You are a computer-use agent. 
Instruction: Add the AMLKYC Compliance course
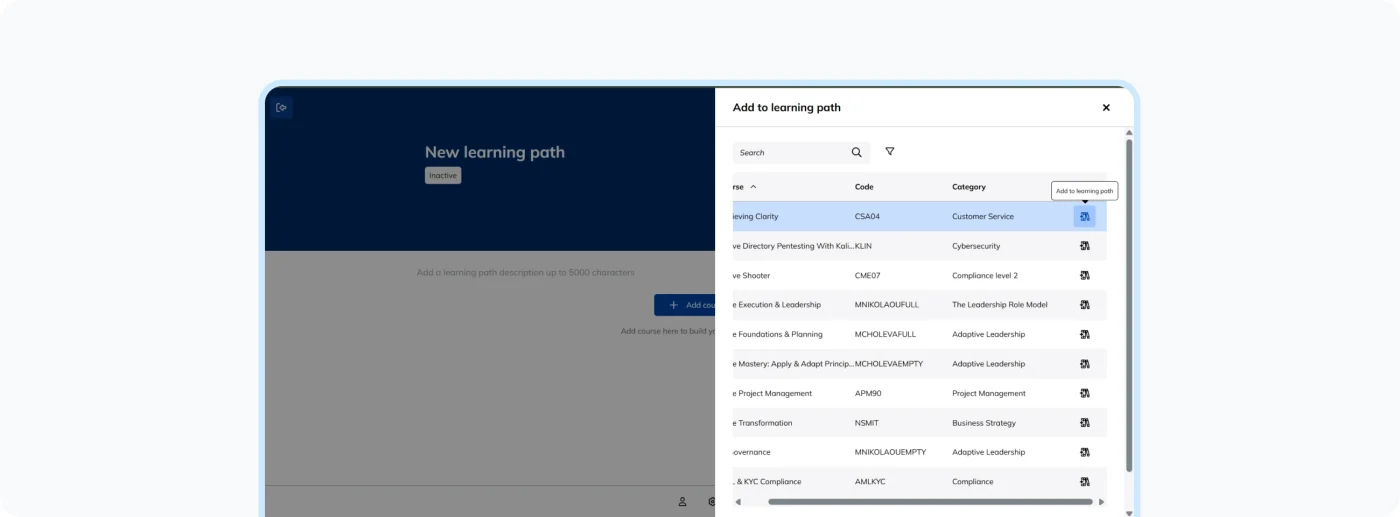[1084, 482]
